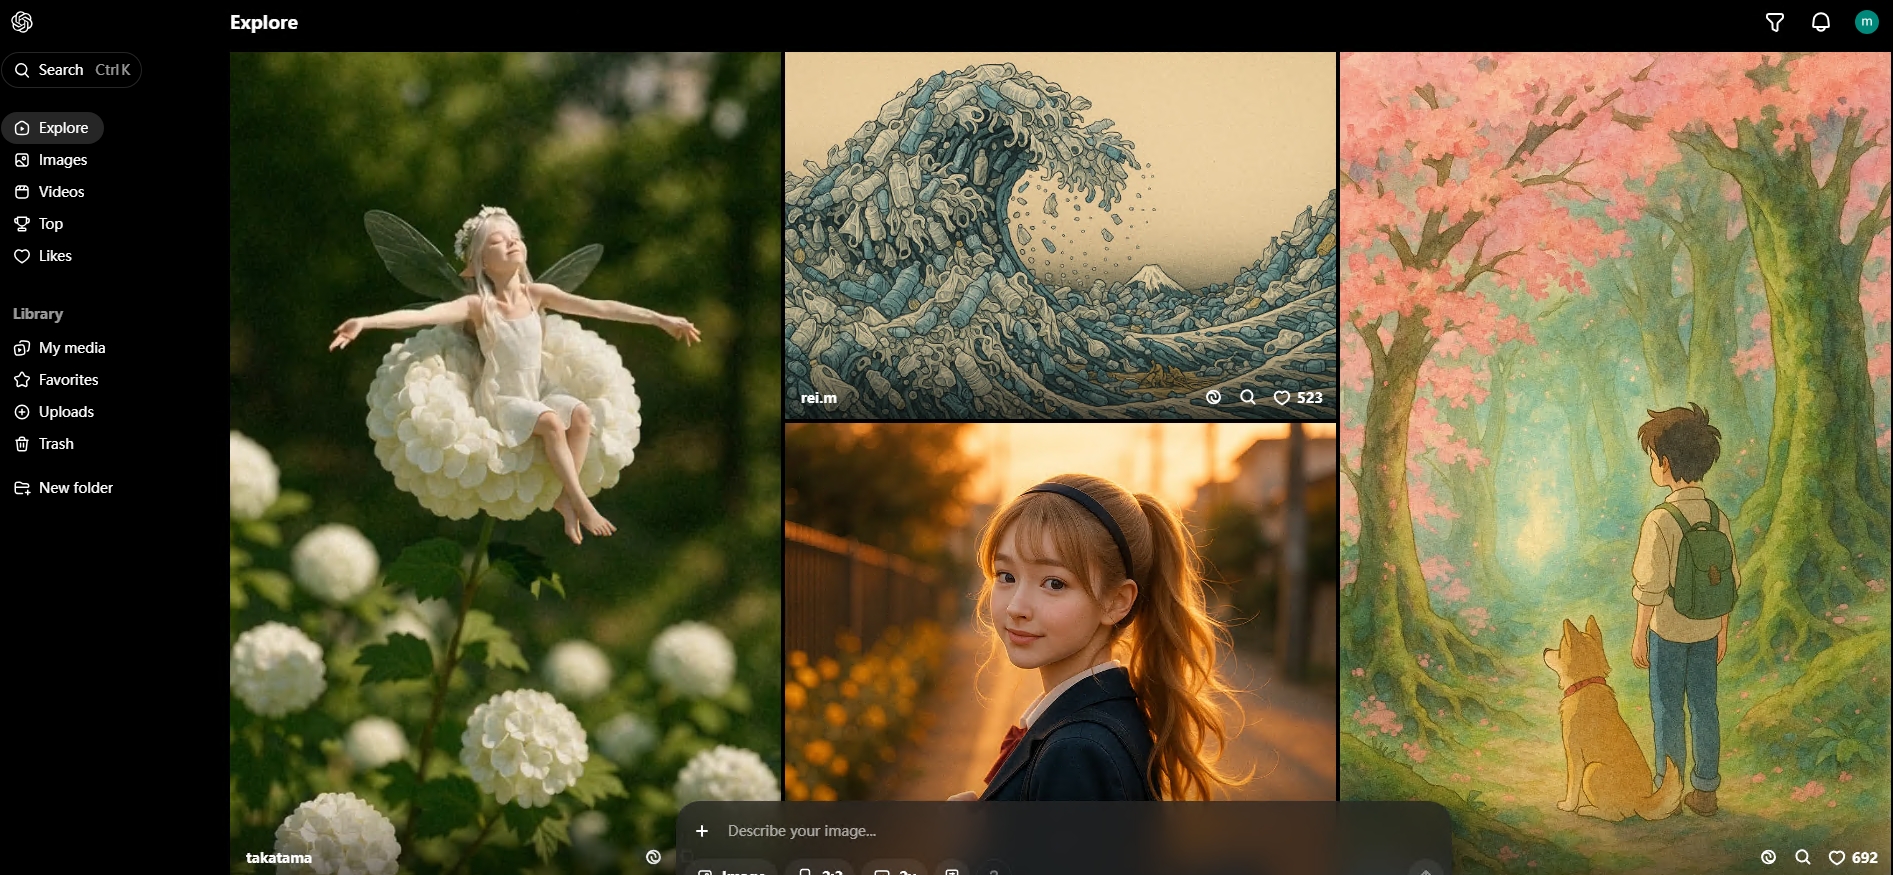Open the Uploads library item
This screenshot has width=1893, height=875.
point(54,412)
